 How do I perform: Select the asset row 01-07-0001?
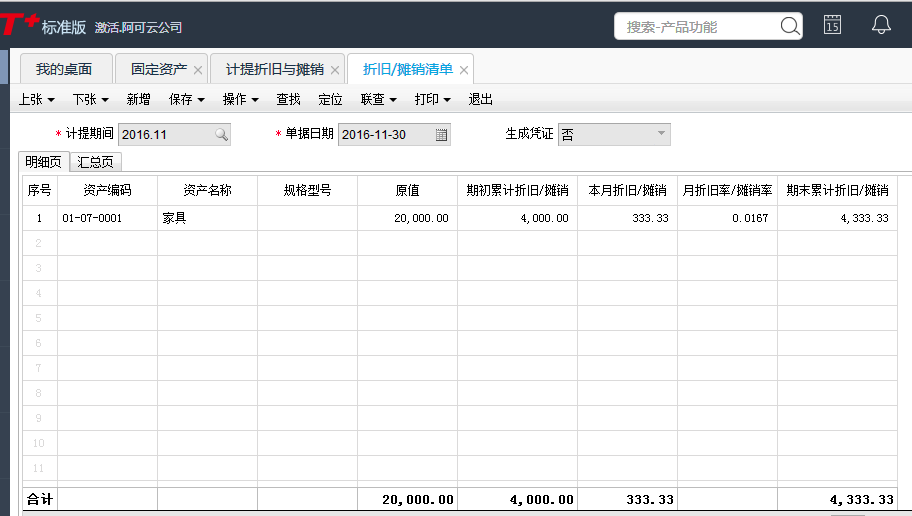(92, 218)
